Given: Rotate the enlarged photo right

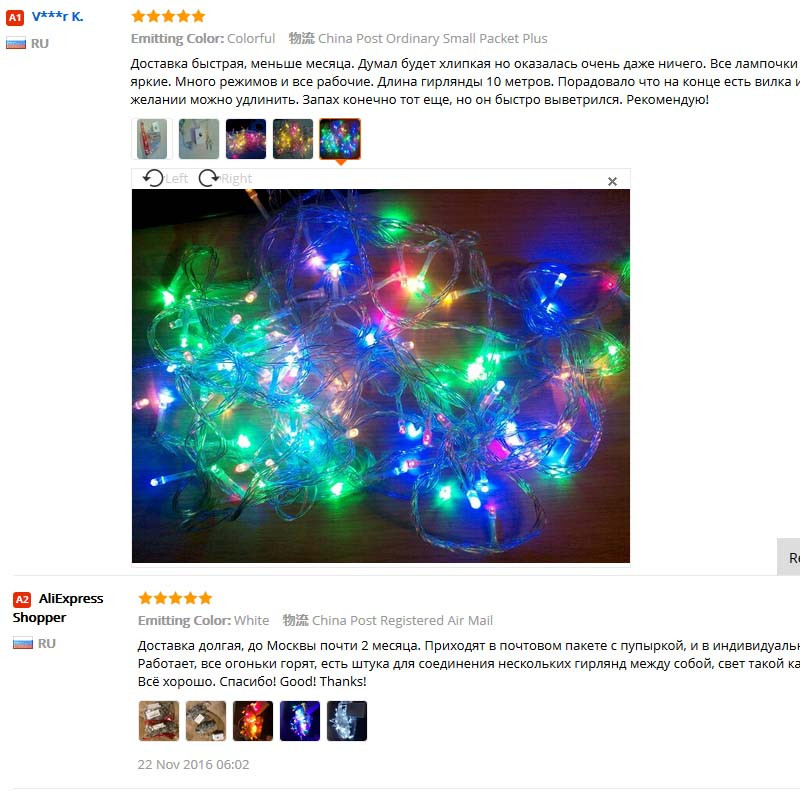Looking at the screenshot, I should coord(225,178).
